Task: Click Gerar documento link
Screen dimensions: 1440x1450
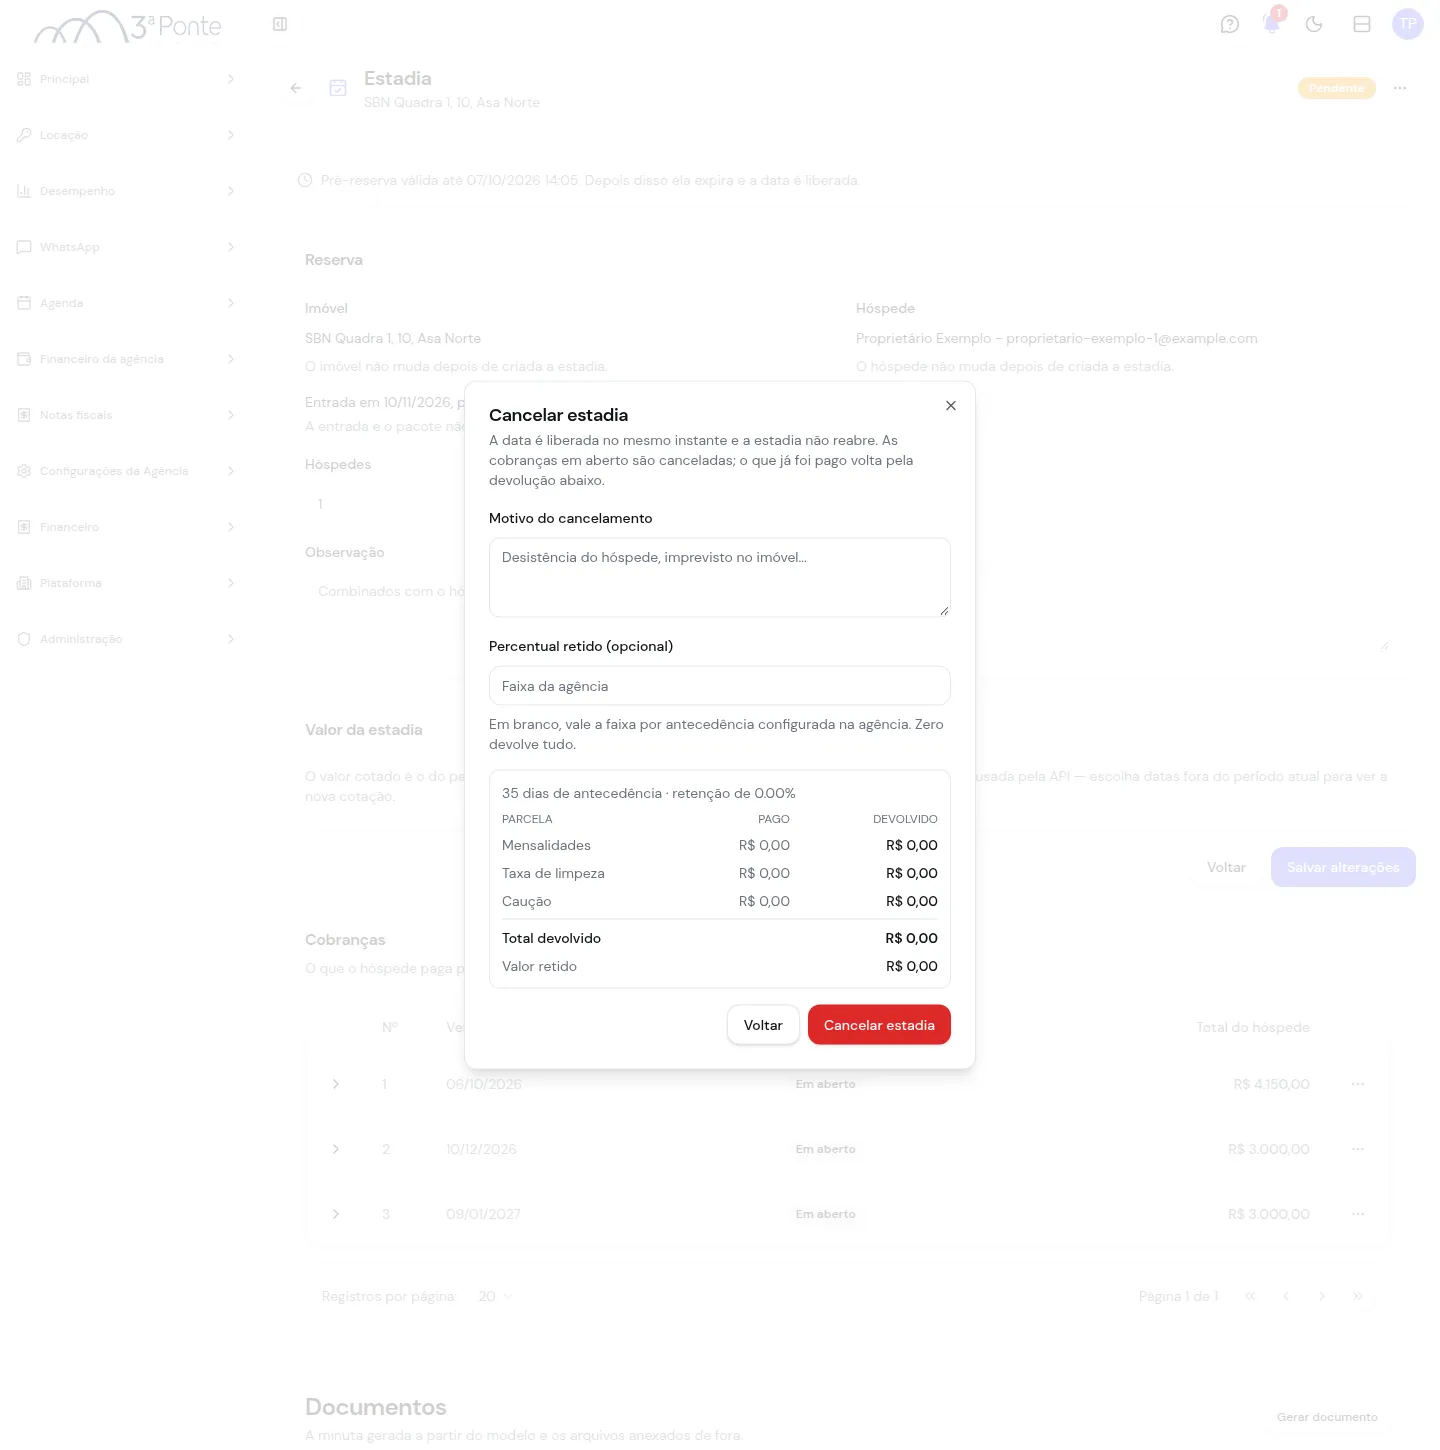Action: 1327,1417
